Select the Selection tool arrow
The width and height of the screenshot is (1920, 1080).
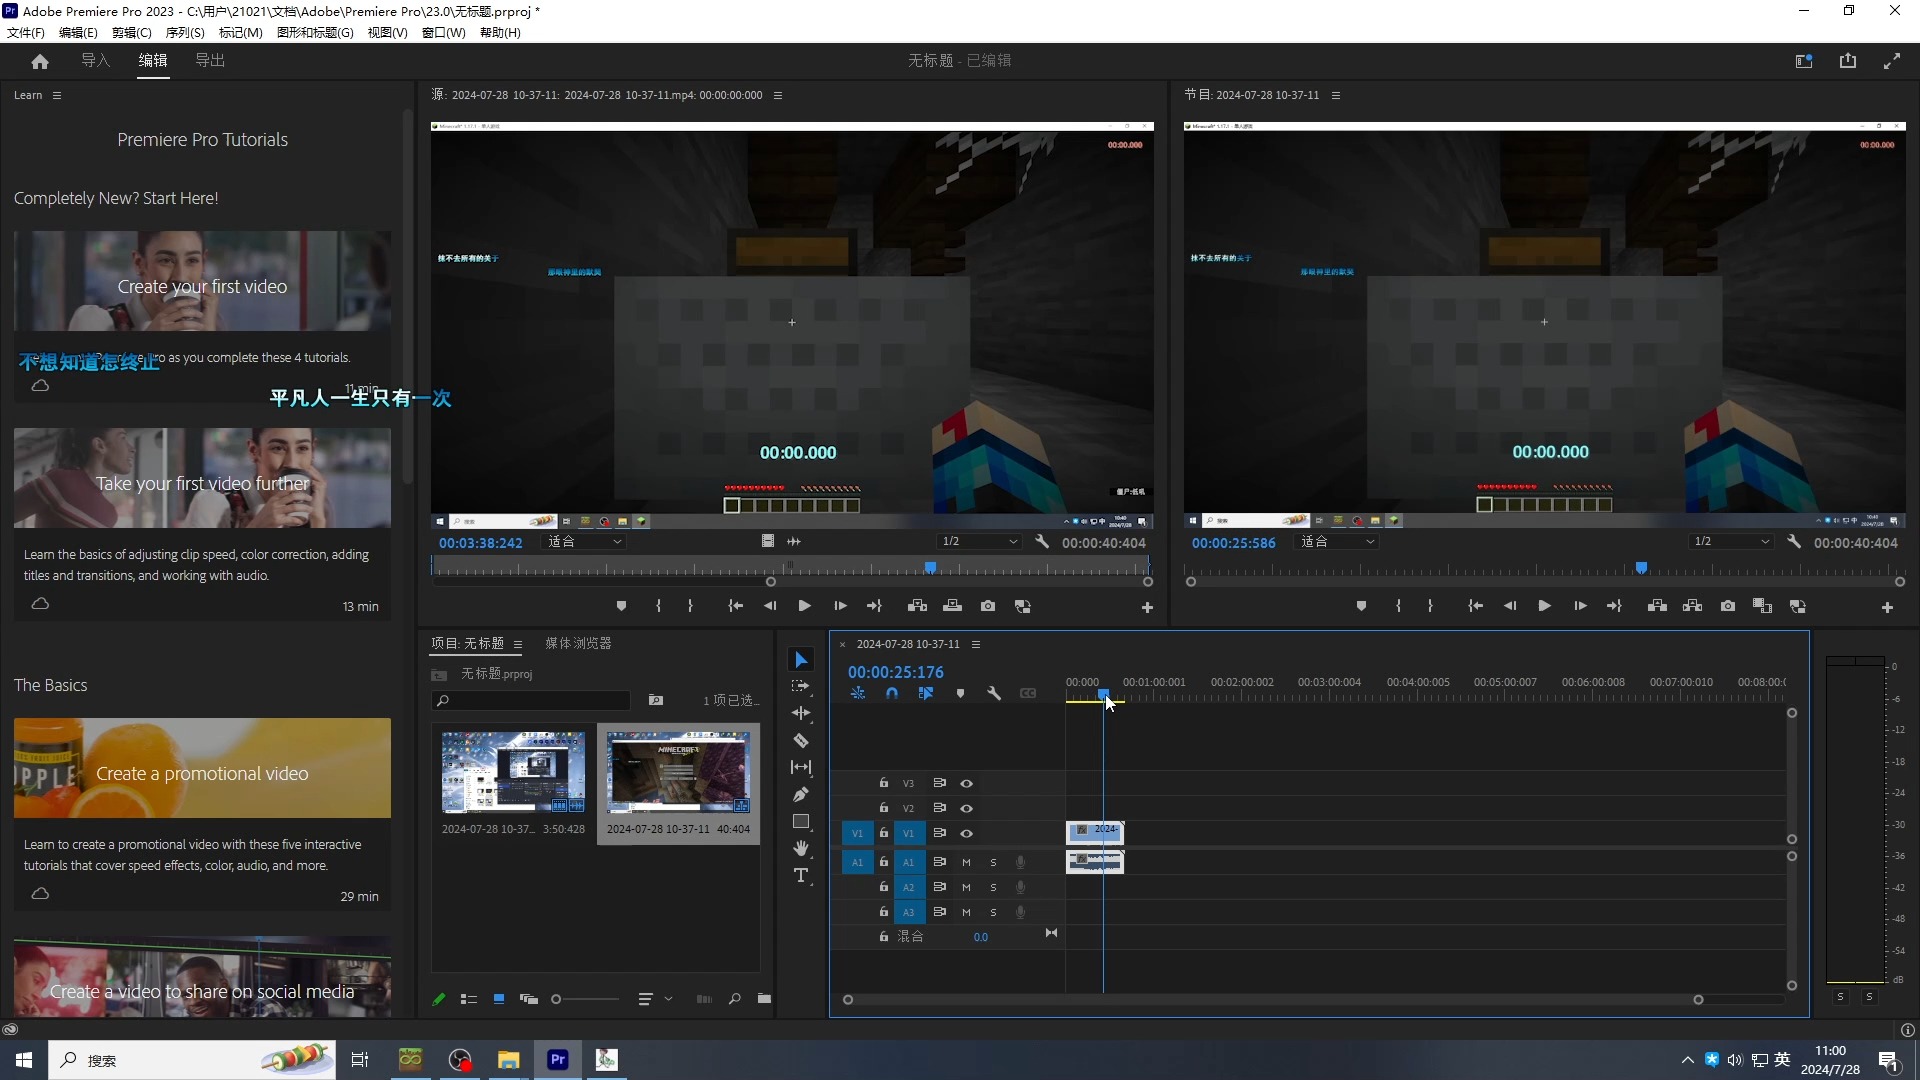(801, 660)
